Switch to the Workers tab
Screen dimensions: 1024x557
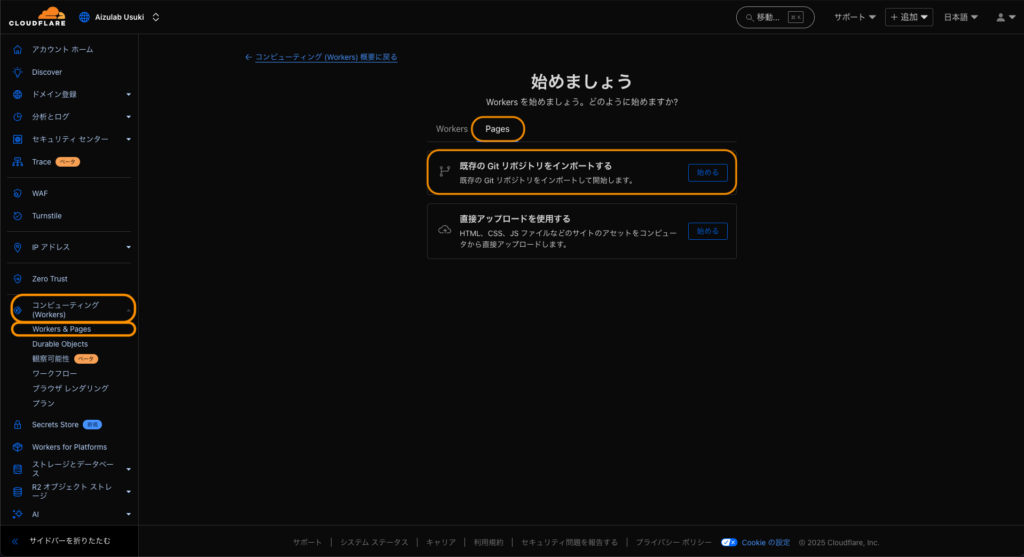[451, 129]
